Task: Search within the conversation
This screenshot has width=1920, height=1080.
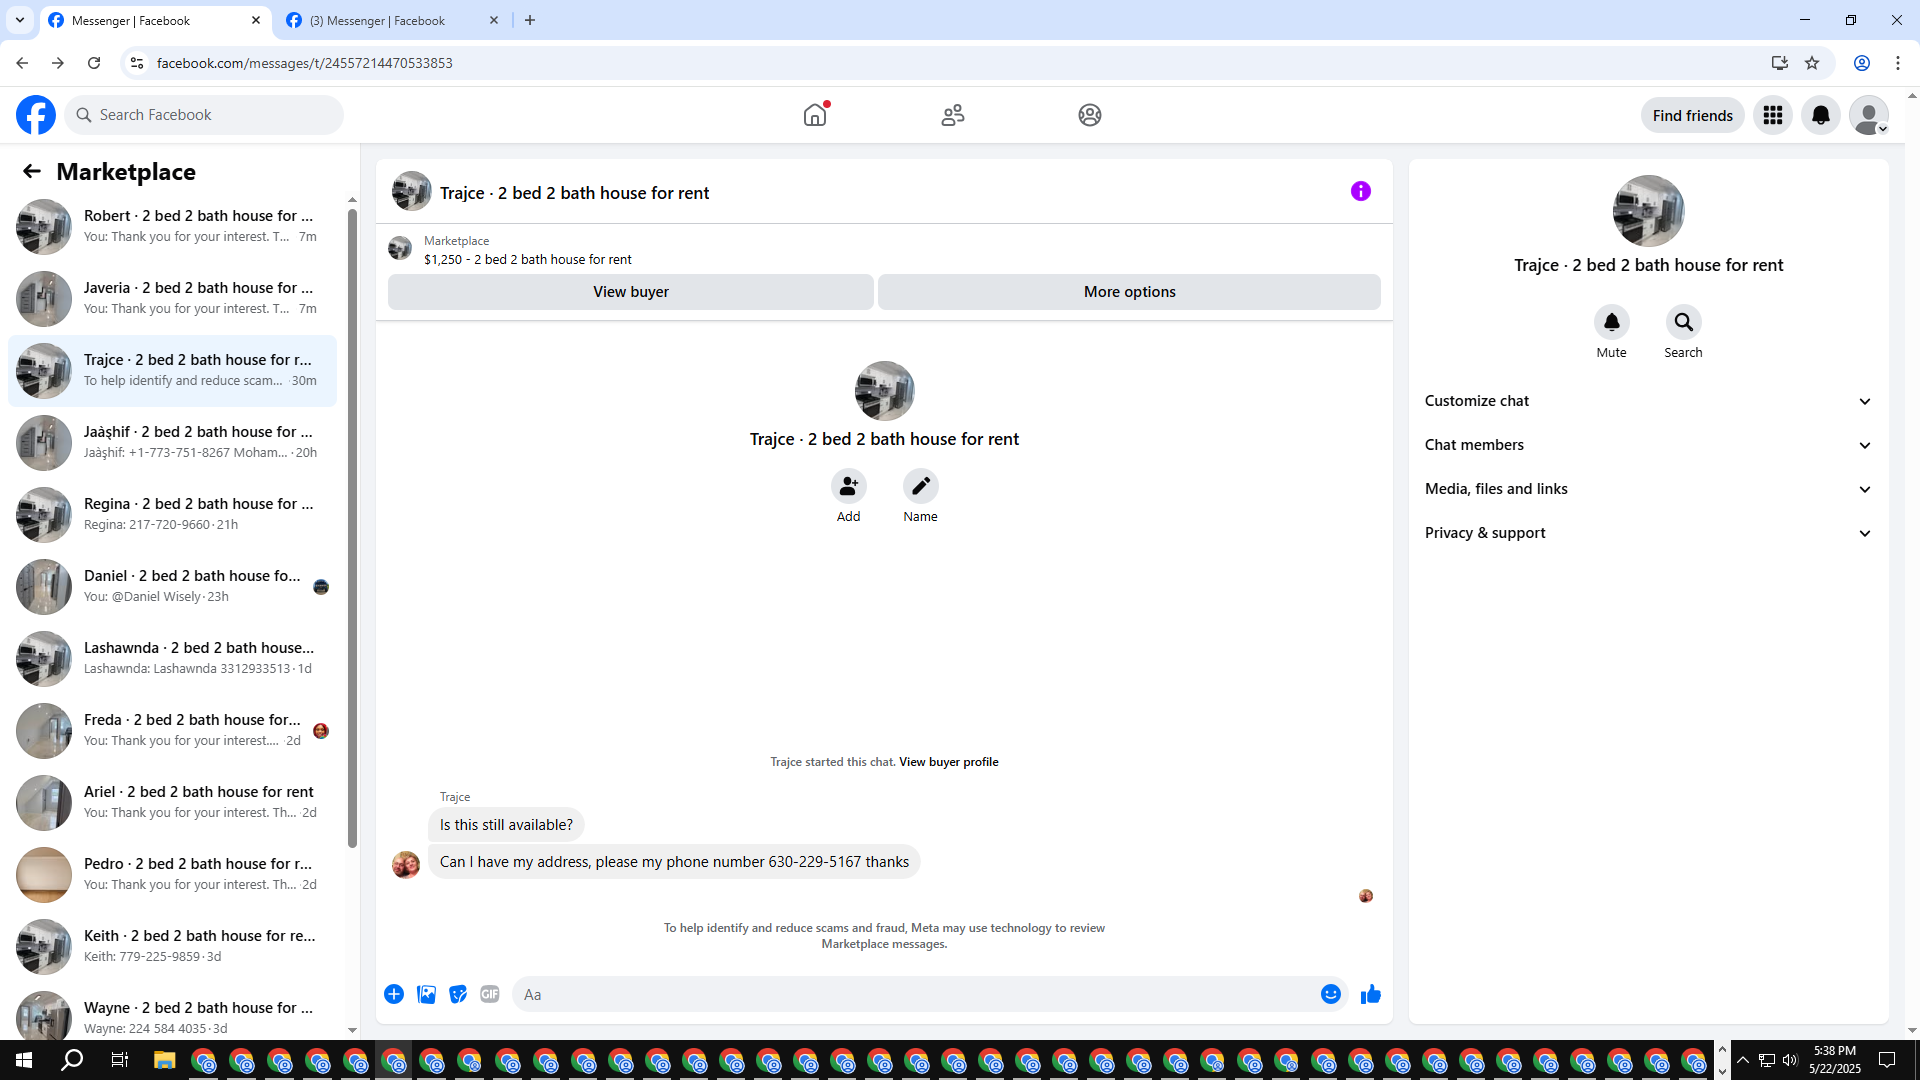Action: [x=1684, y=322]
